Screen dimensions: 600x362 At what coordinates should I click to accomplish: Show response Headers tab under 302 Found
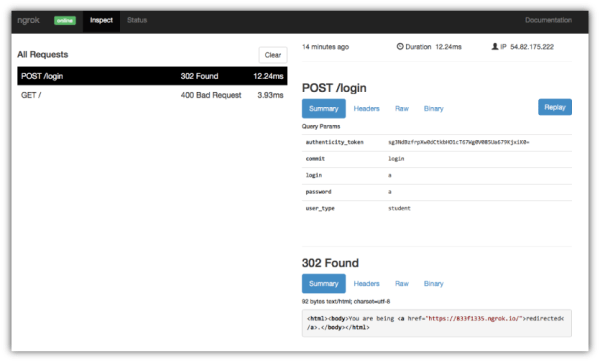pyautogui.click(x=367, y=284)
